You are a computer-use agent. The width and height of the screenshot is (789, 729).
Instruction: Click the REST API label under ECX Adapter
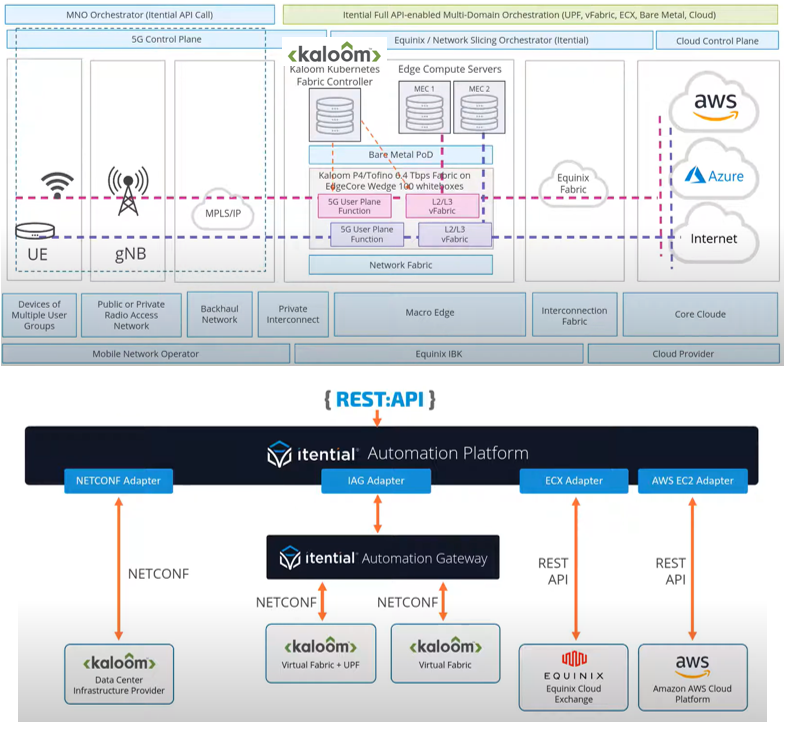pos(554,572)
